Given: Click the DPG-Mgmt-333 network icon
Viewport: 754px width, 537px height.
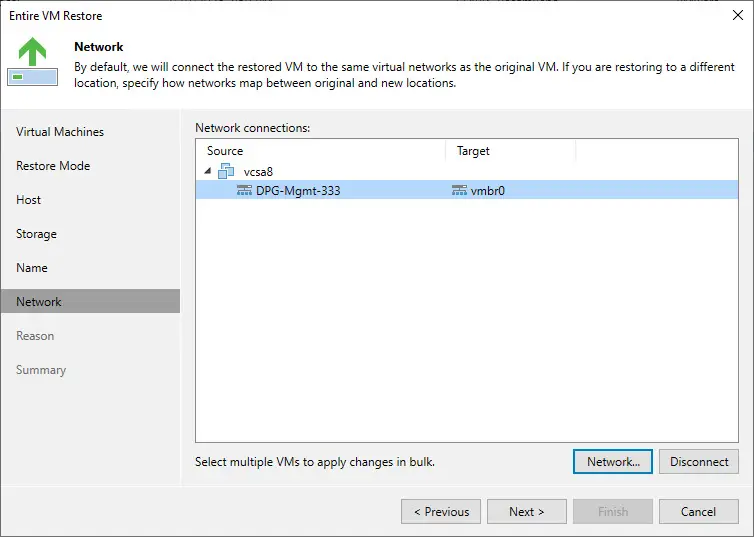Looking at the screenshot, I should tap(244, 190).
